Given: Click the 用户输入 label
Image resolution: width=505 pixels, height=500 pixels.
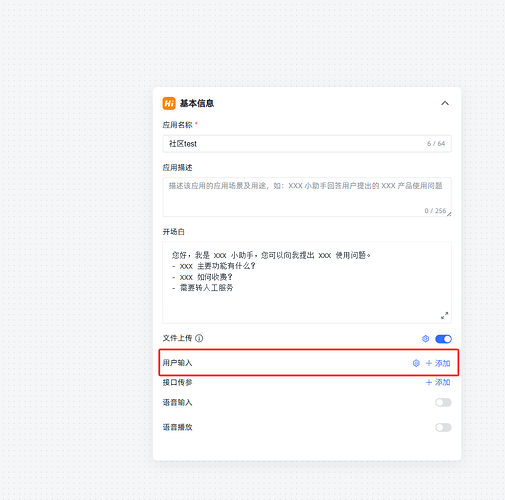Looking at the screenshot, I should (177, 363).
